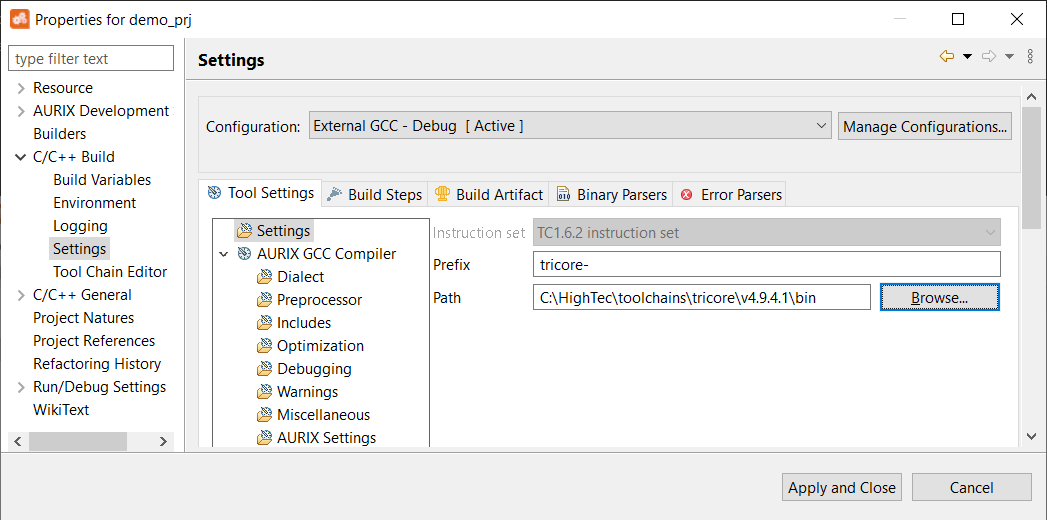Select Dialect under AURIX GCC Compiler
1047x520 pixels.
click(x=300, y=276)
